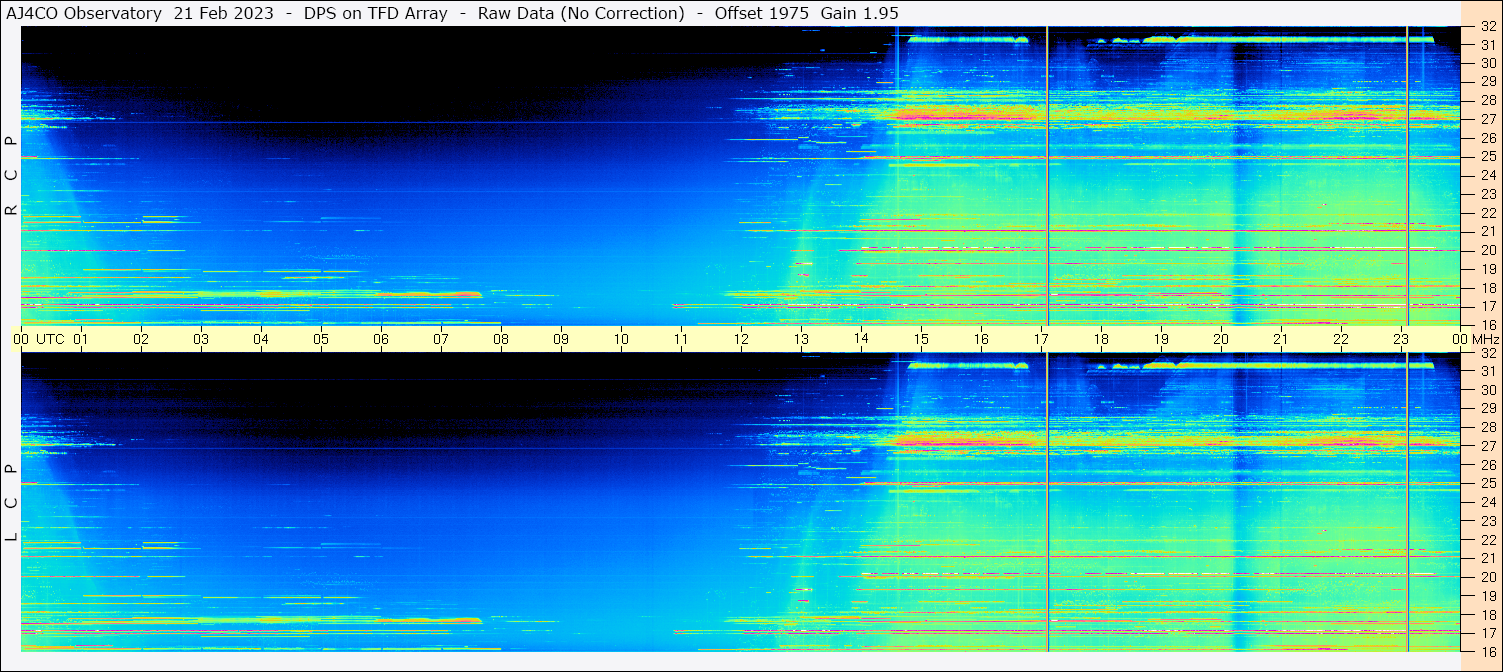This screenshot has width=1503, height=672.
Task: Click 28 MHz label of RCP panel
Action: (1488, 100)
